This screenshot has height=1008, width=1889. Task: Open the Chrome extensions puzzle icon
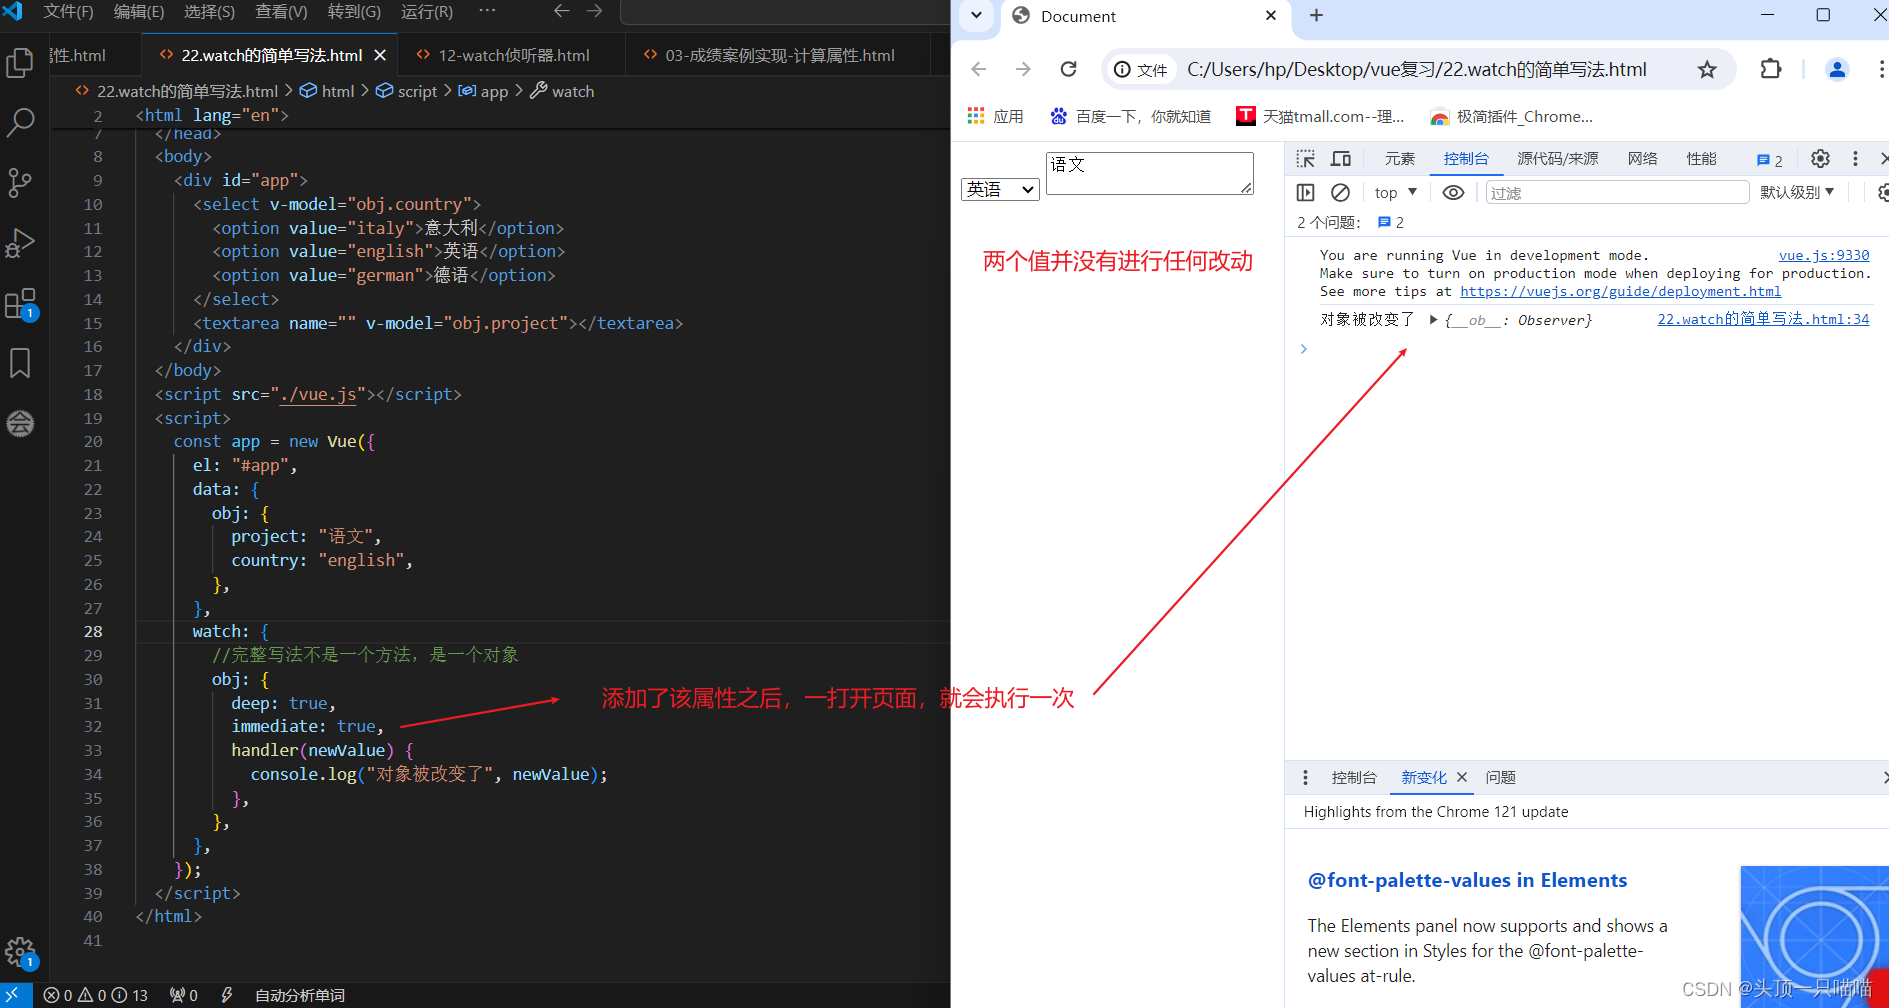(x=1771, y=69)
